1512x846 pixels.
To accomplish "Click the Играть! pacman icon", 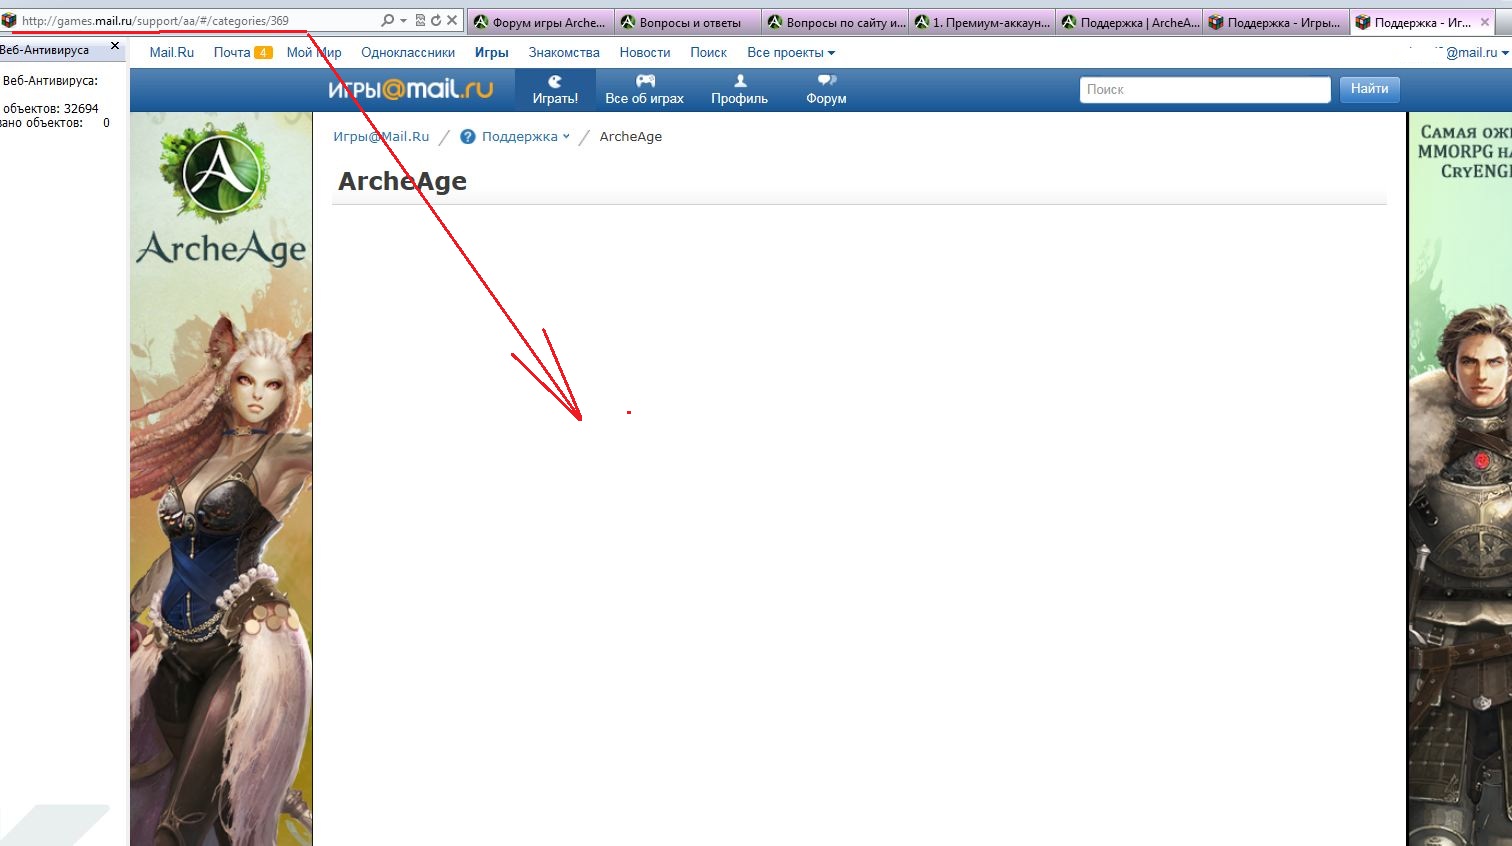I will (x=555, y=81).
